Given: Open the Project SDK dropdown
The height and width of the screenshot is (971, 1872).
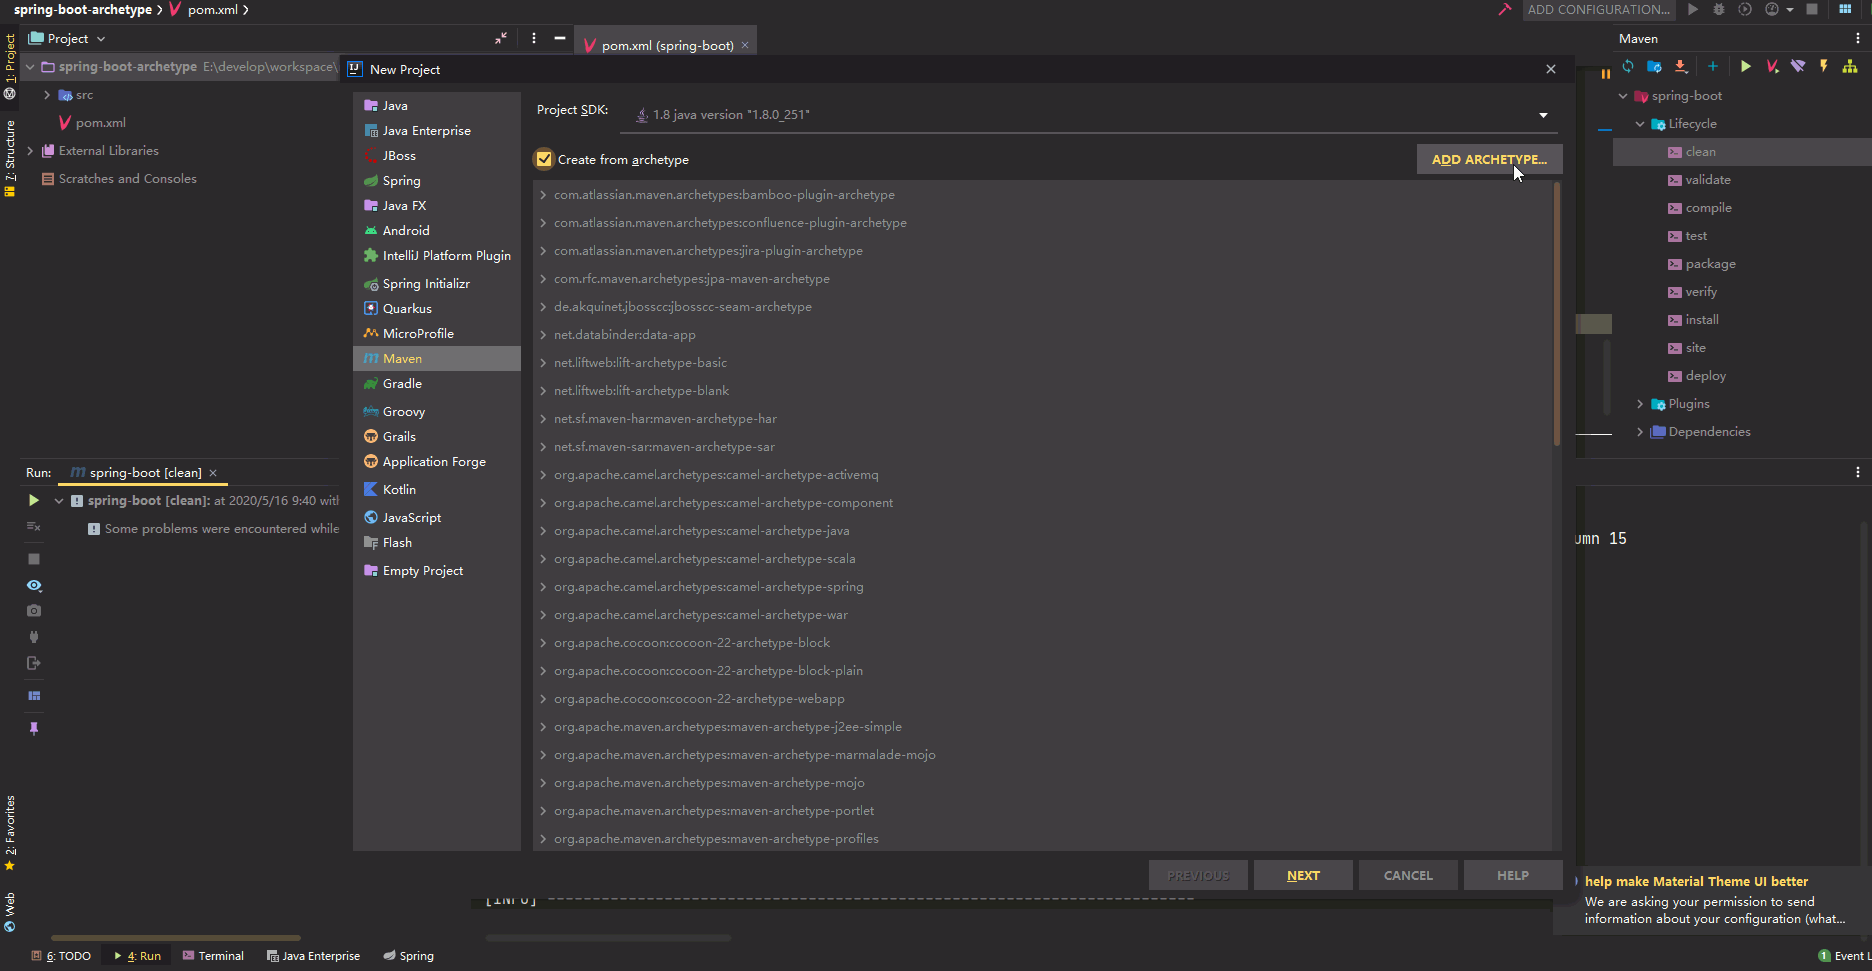Looking at the screenshot, I should 1543,115.
